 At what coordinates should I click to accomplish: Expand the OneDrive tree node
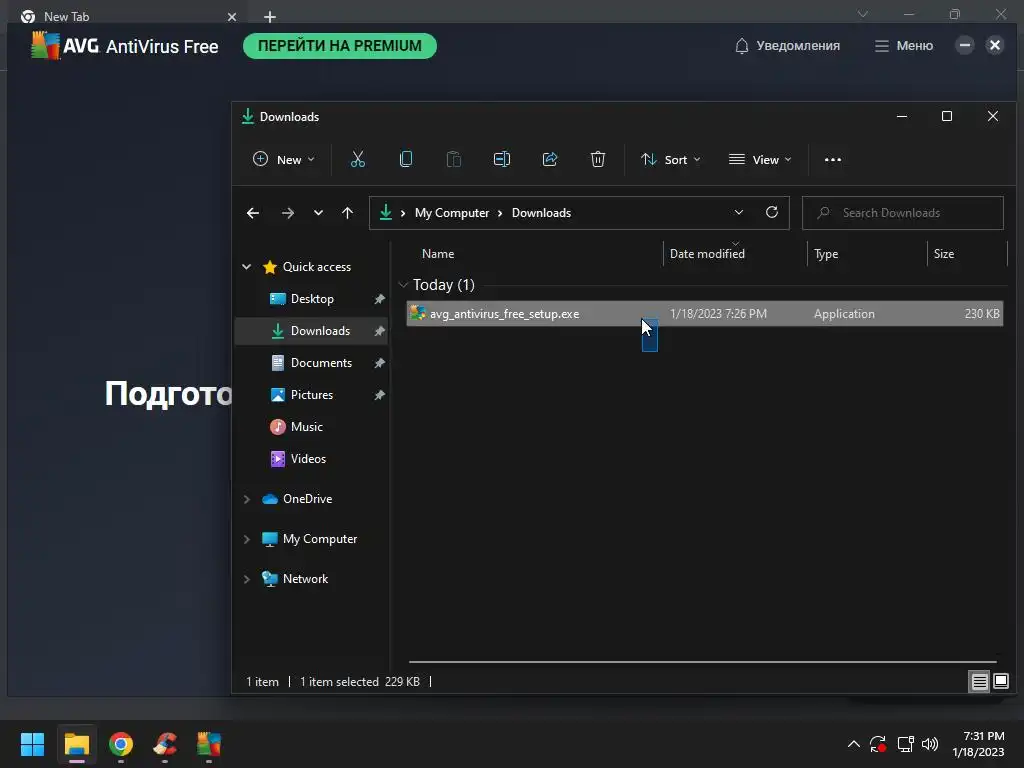(x=247, y=499)
